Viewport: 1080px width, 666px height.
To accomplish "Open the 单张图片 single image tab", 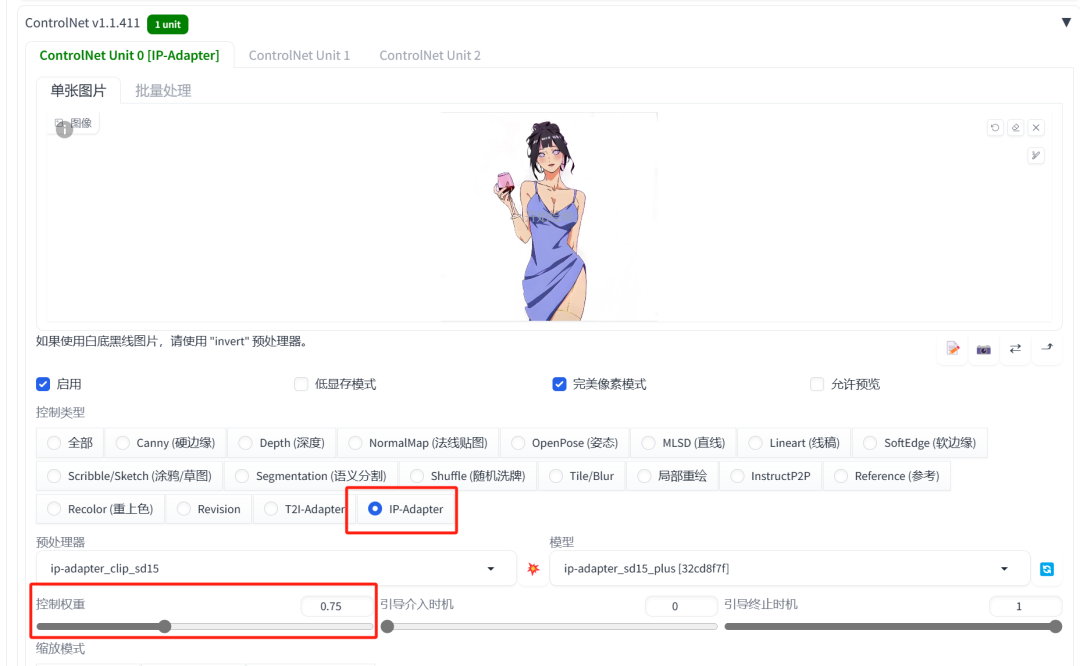I will pyautogui.click(x=78, y=90).
